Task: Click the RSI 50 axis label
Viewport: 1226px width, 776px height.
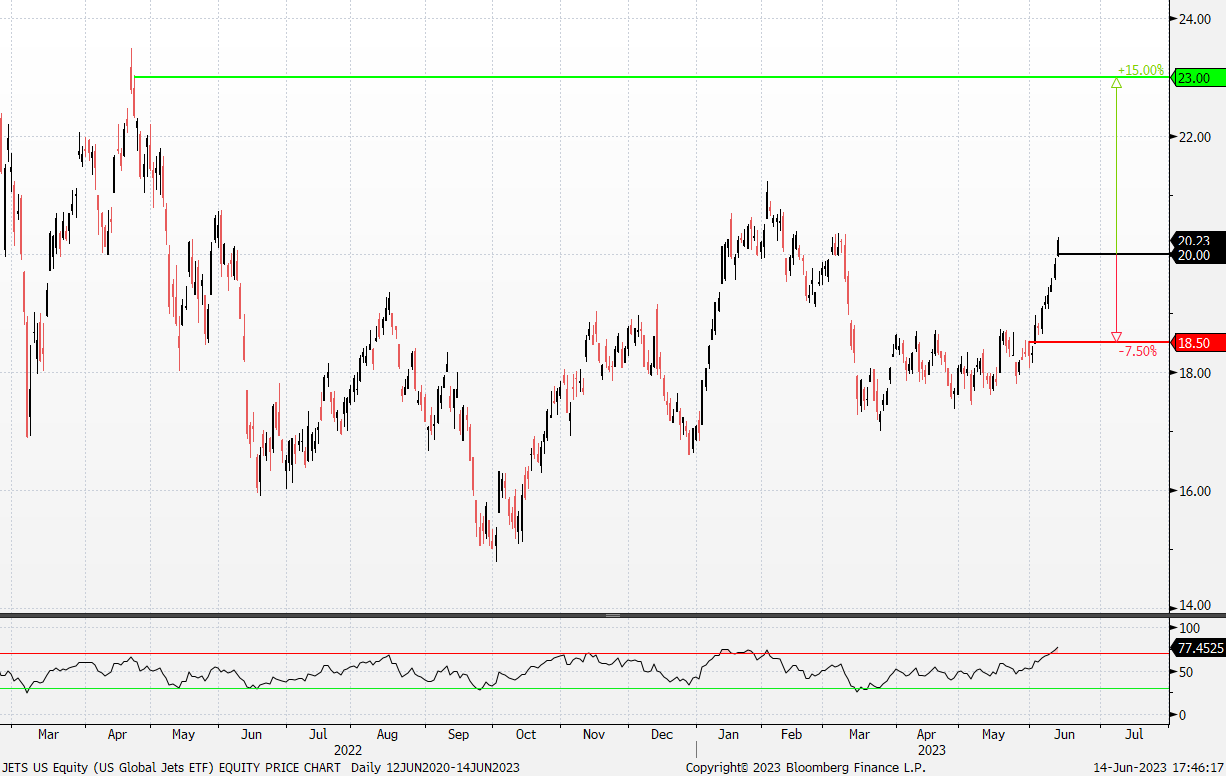Action: click(1186, 672)
